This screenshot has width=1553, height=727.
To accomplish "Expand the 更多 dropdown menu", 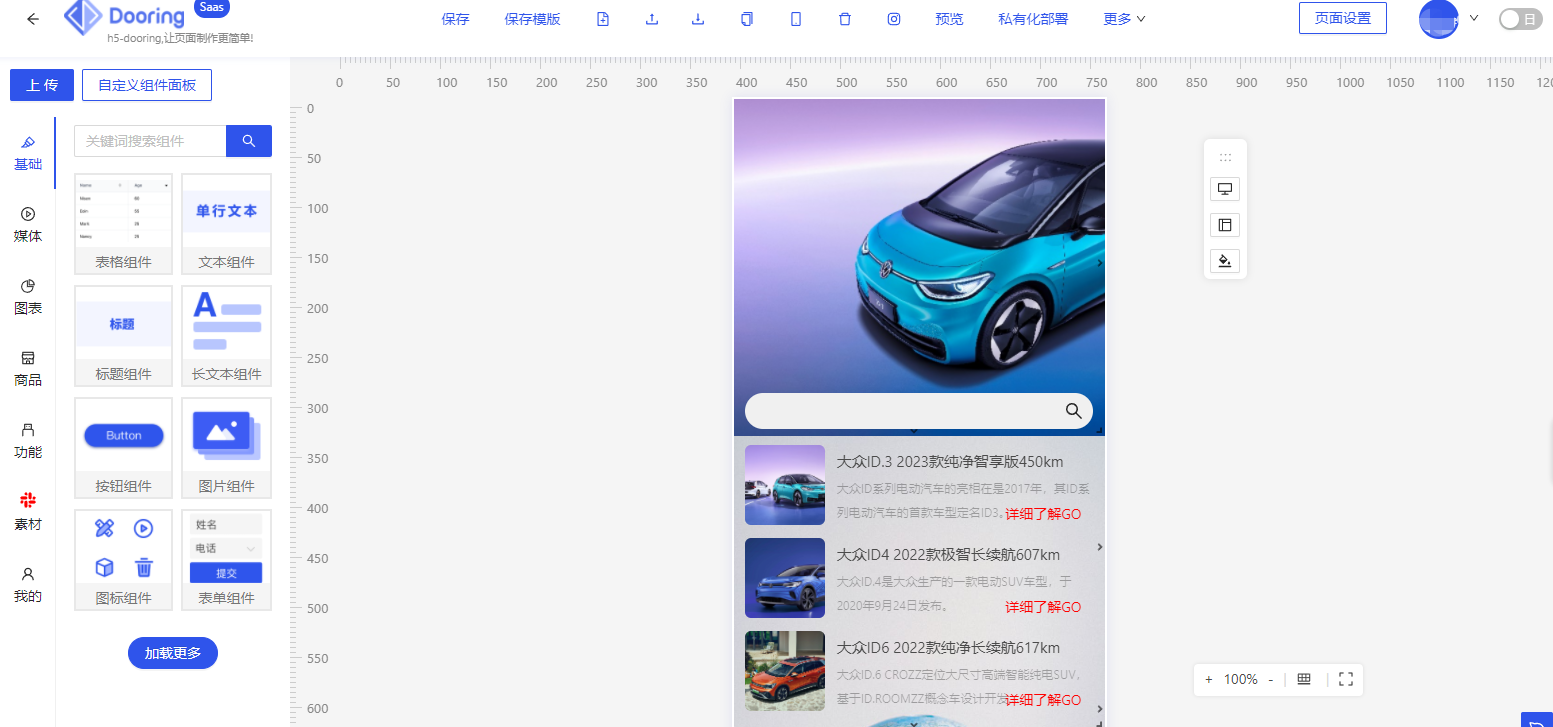I will tap(1124, 19).
